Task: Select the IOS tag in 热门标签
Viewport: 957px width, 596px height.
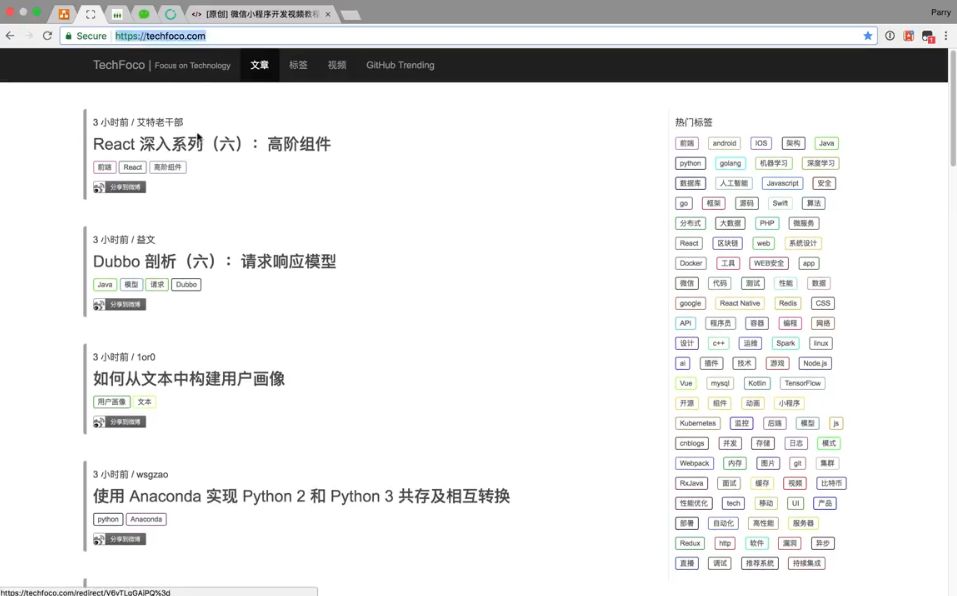Action: click(x=761, y=143)
